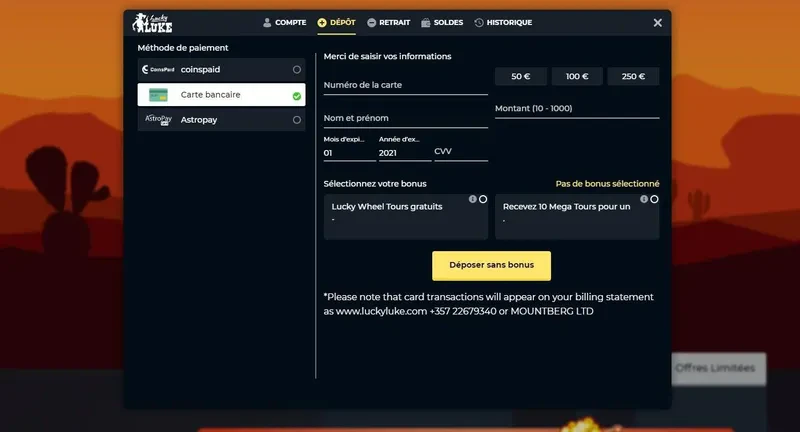800x432 pixels.
Task: Click the AstroPay logo icon
Action: (158, 120)
